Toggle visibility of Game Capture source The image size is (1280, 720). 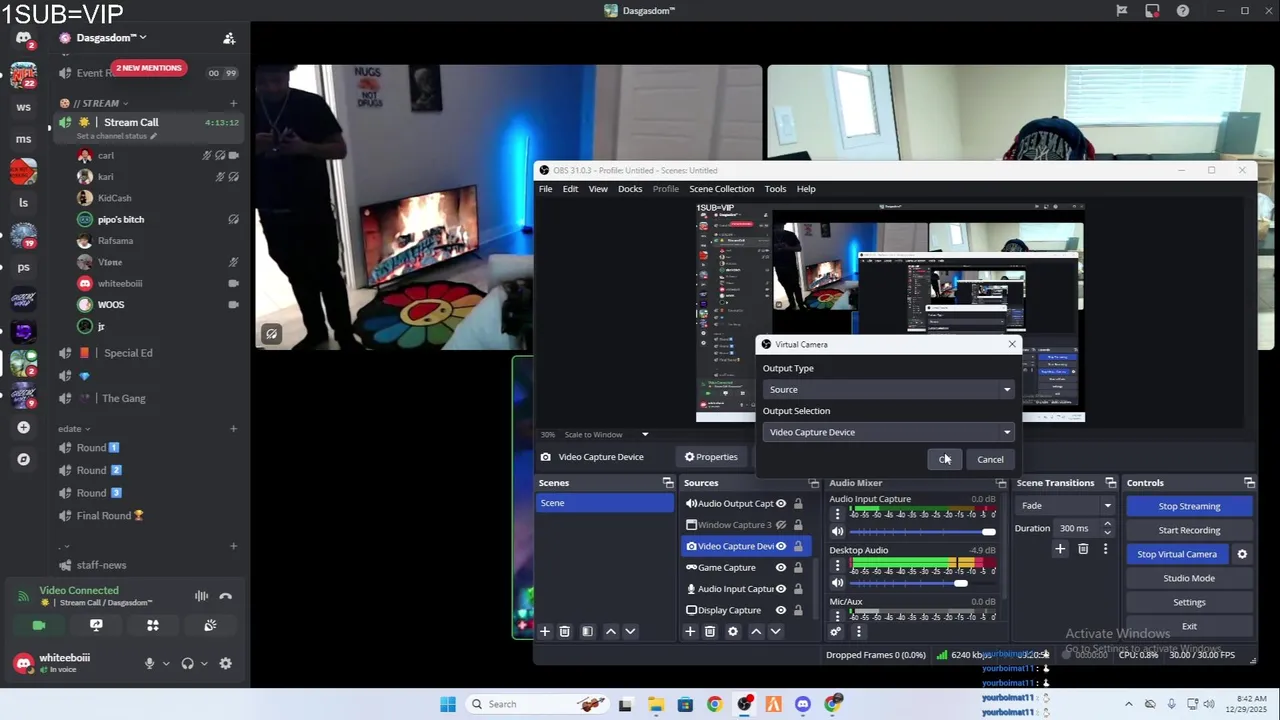781,567
